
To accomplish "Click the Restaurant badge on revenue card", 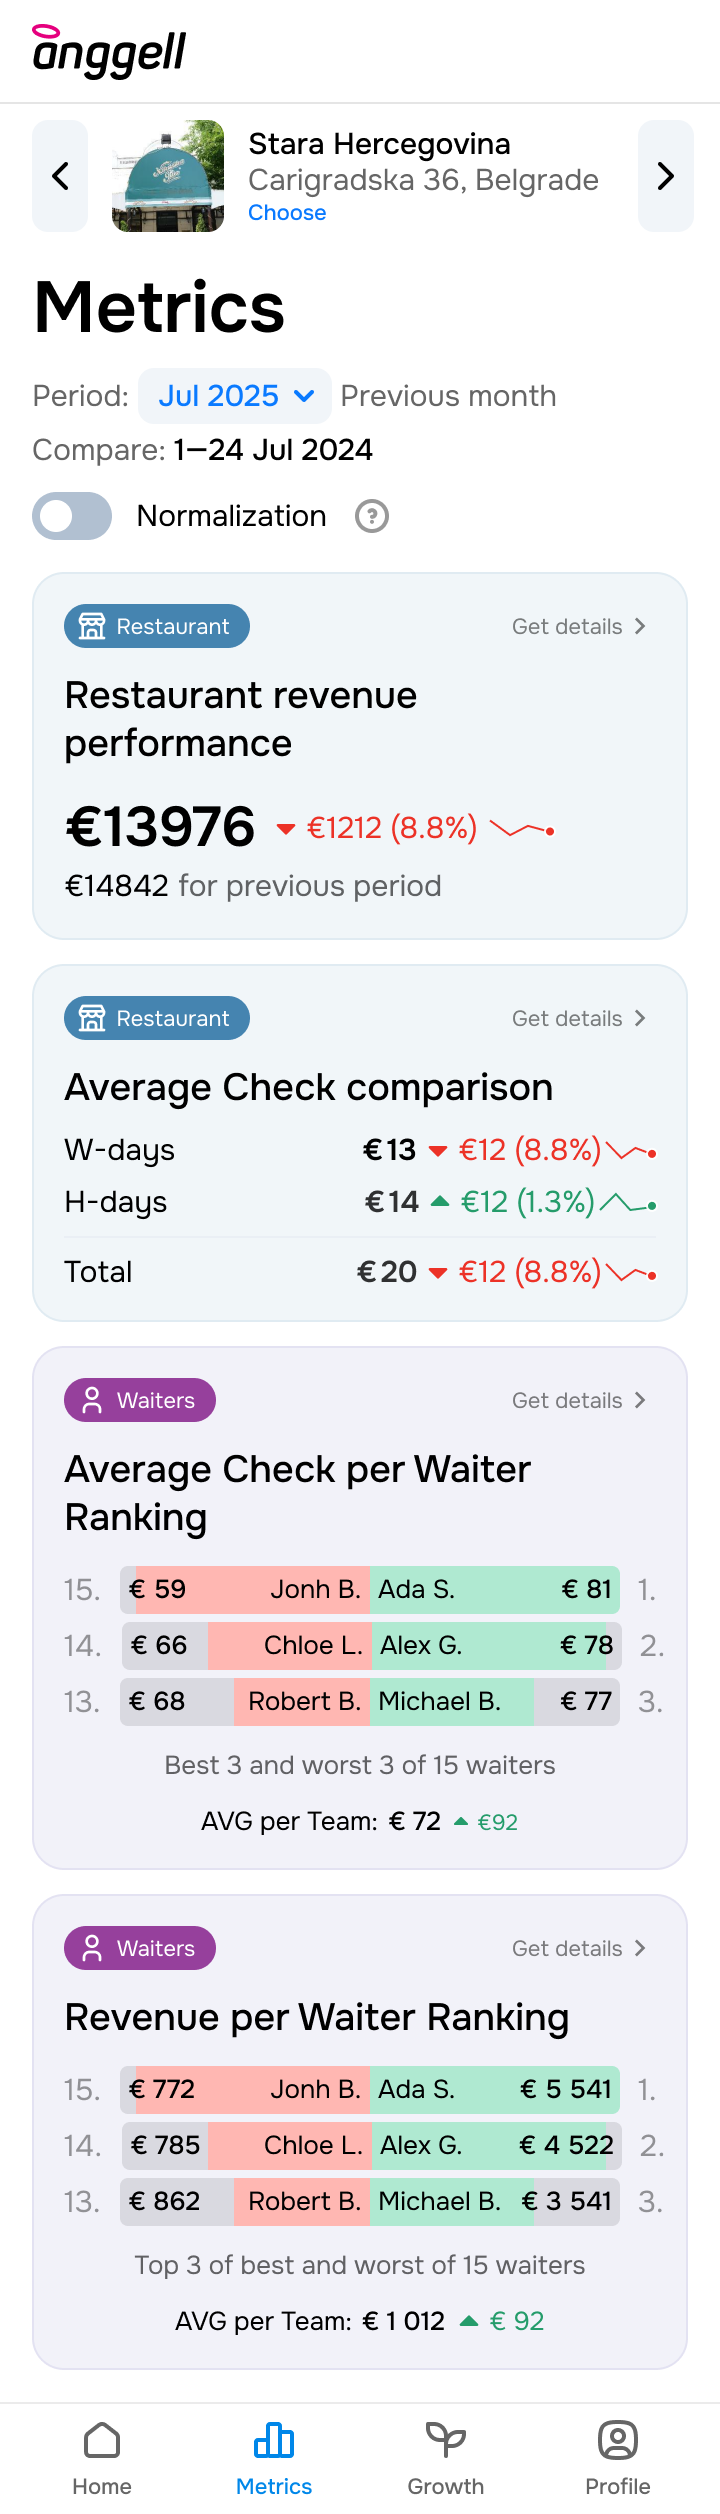I will pyautogui.click(x=157, y=626).
